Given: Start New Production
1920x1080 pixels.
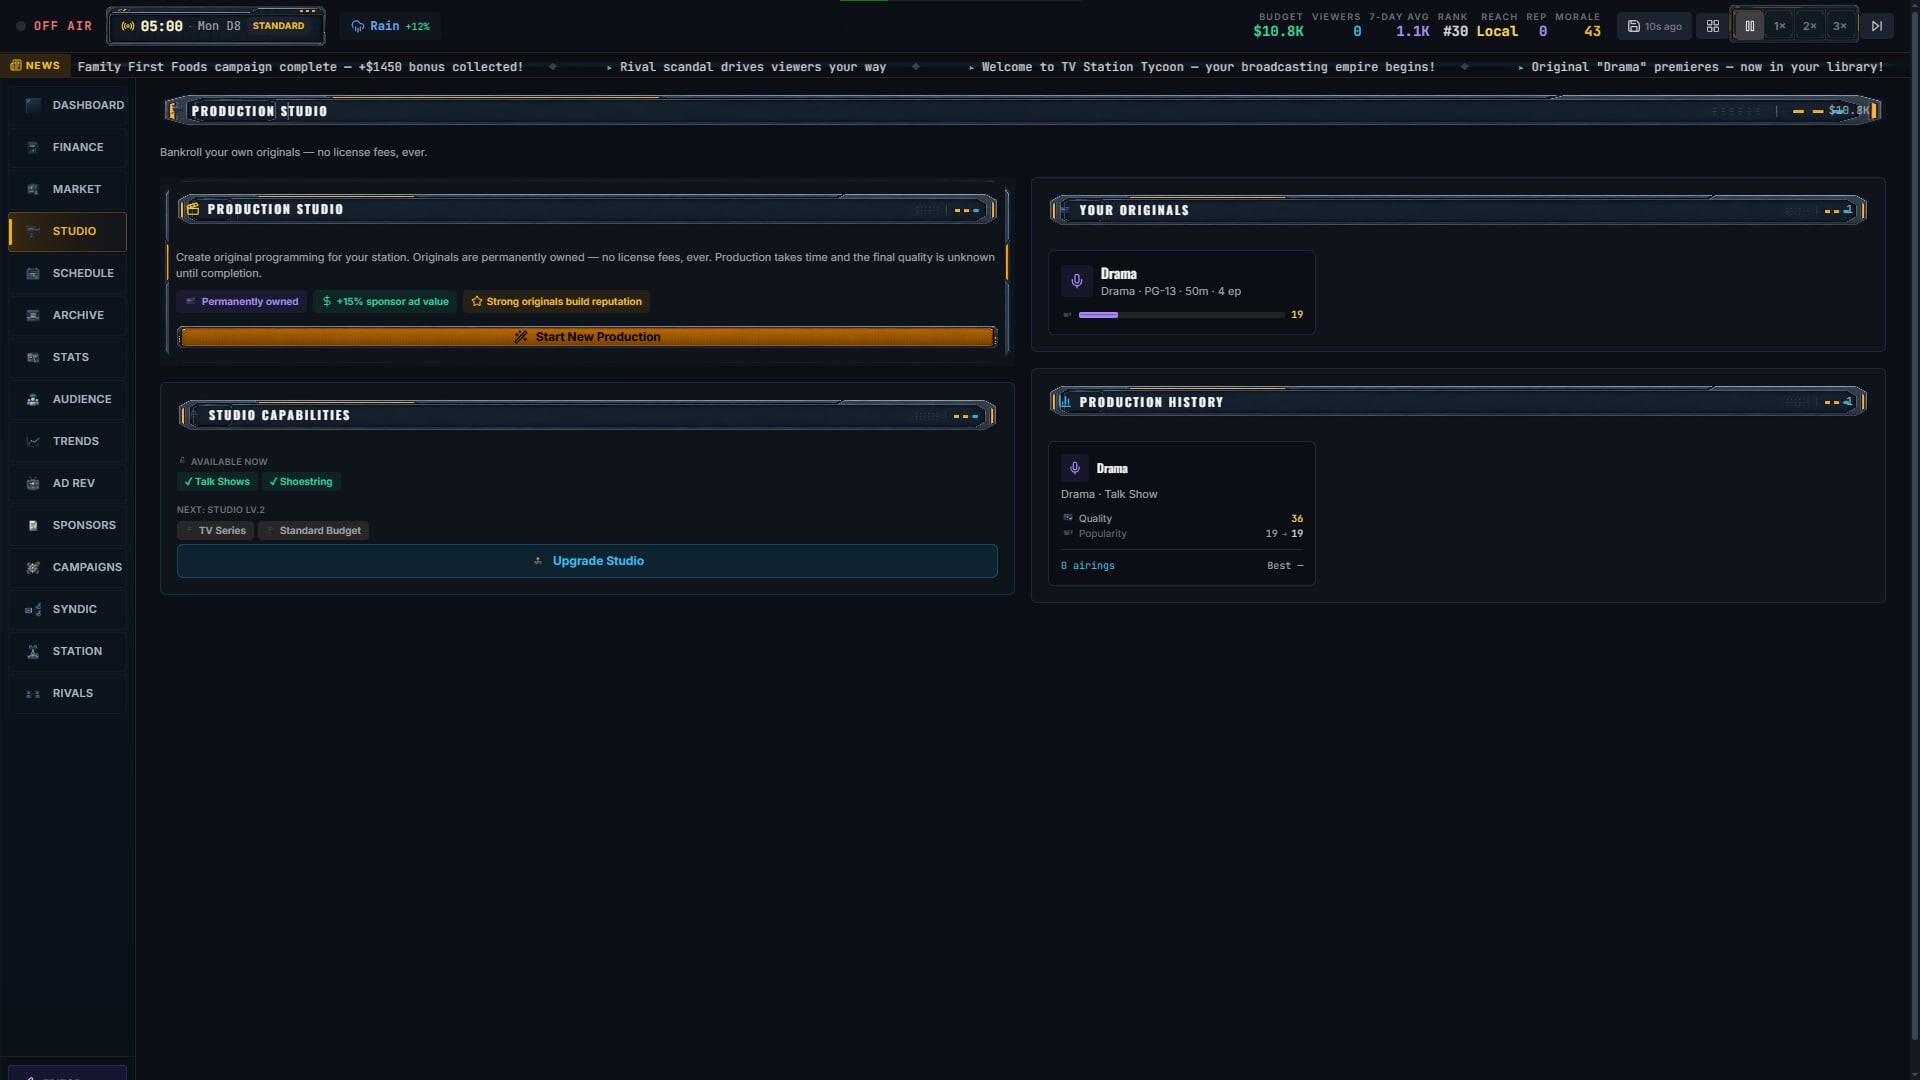Looking at the screenshot, I should 587,337.
